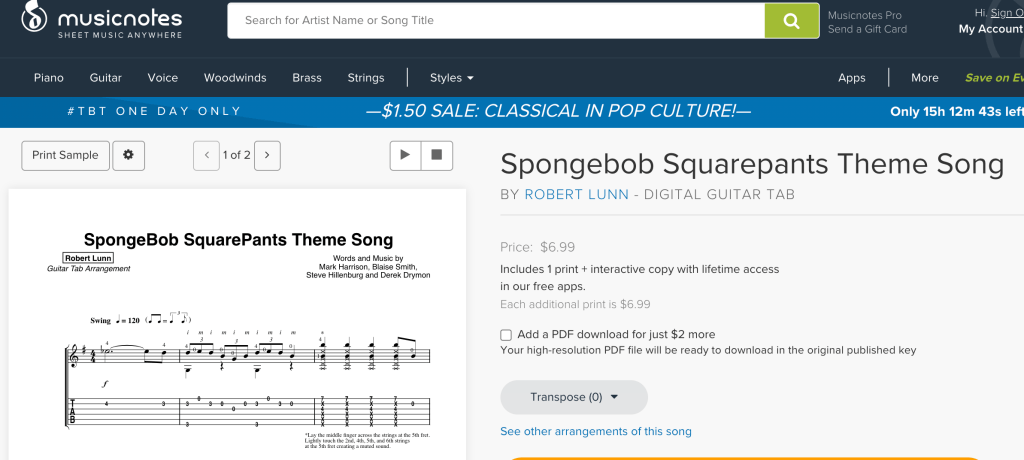Enable Add a PDF download checkbox
The image size is (1024, 460).
(x=506, y=335)
